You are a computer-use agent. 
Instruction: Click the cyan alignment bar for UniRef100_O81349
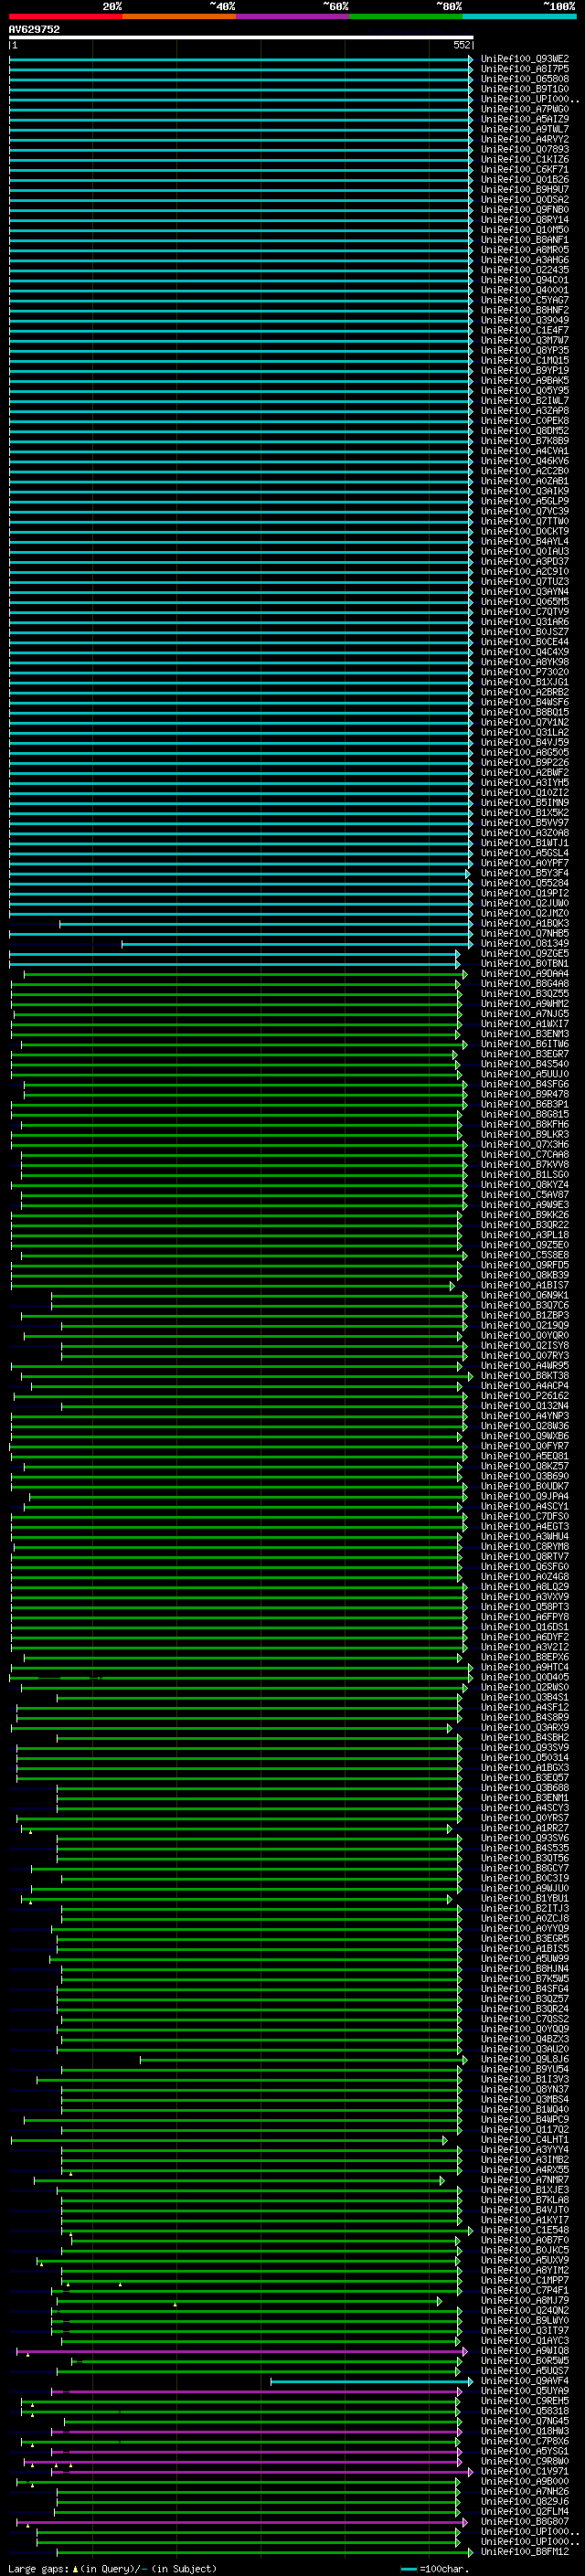298,944
